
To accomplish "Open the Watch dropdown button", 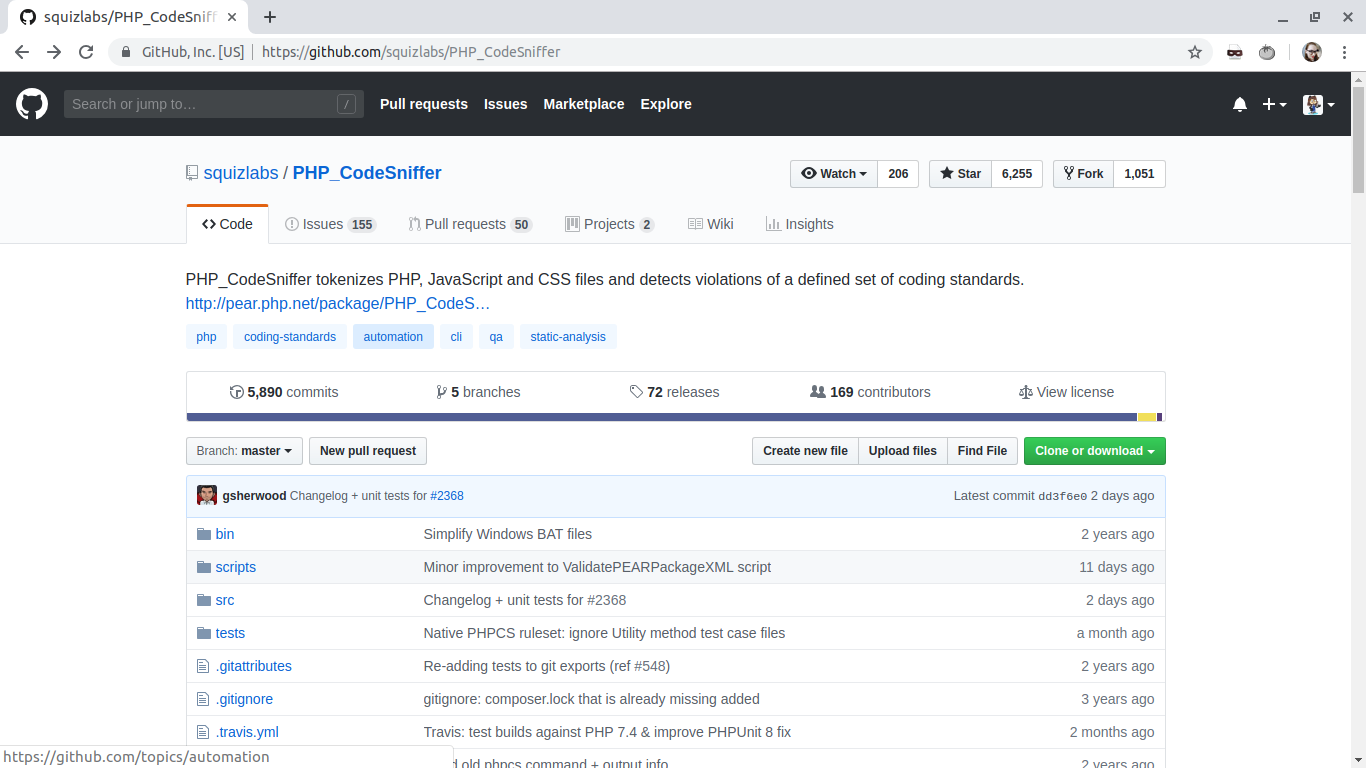I will 834,174.
